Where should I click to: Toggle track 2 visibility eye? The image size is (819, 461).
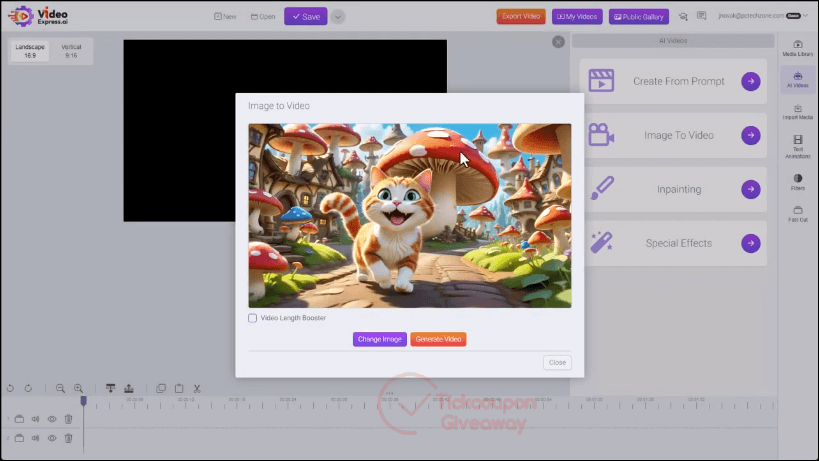[52, 438]
